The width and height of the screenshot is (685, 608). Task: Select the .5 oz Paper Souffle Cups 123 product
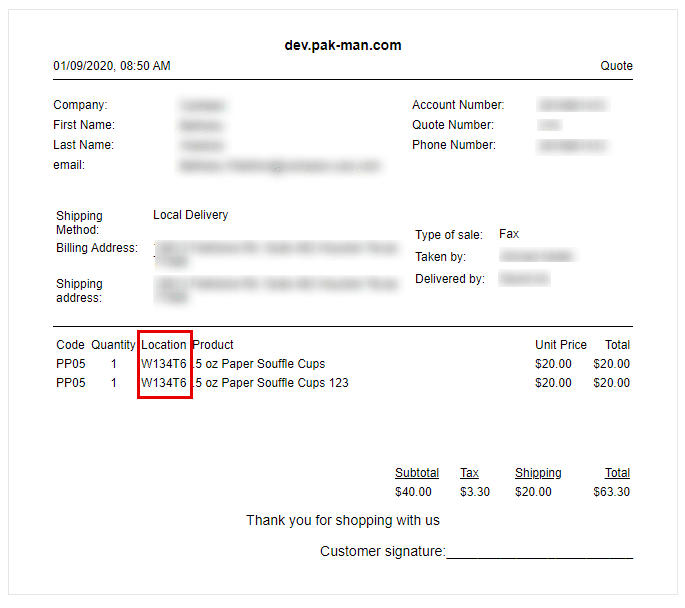tap(271, 383)
